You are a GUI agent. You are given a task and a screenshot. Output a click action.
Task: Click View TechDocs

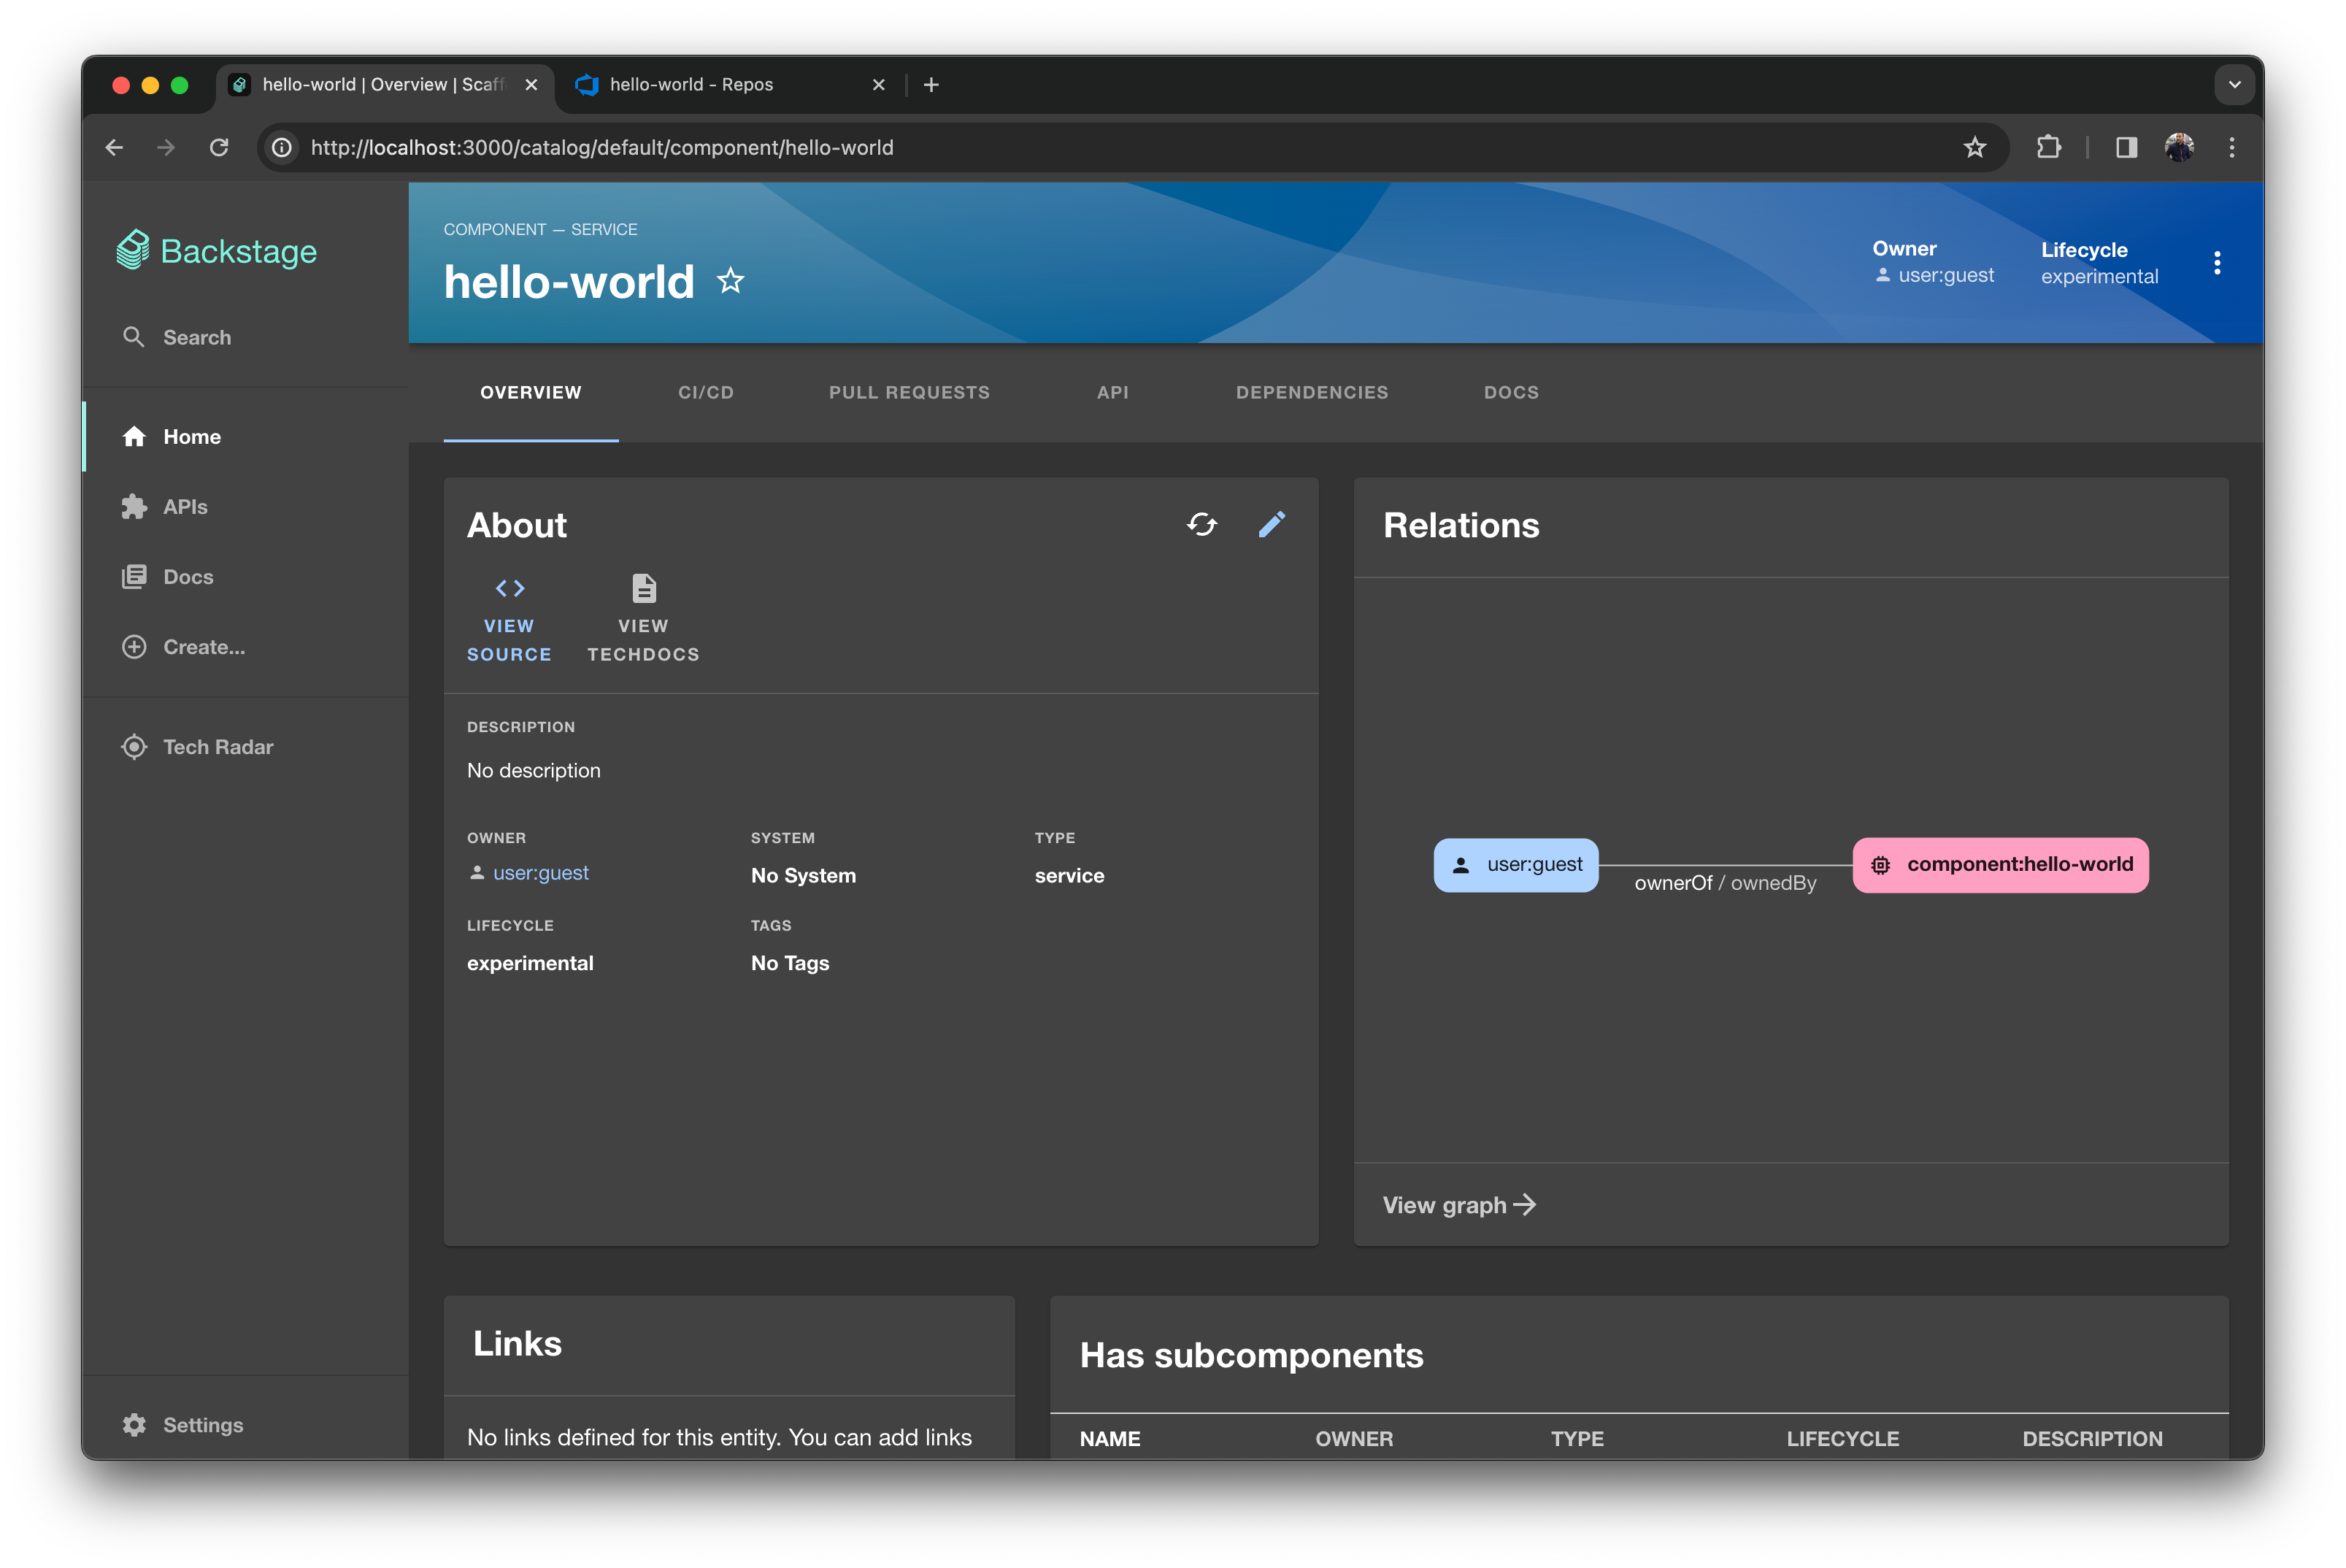coord(643,619)
